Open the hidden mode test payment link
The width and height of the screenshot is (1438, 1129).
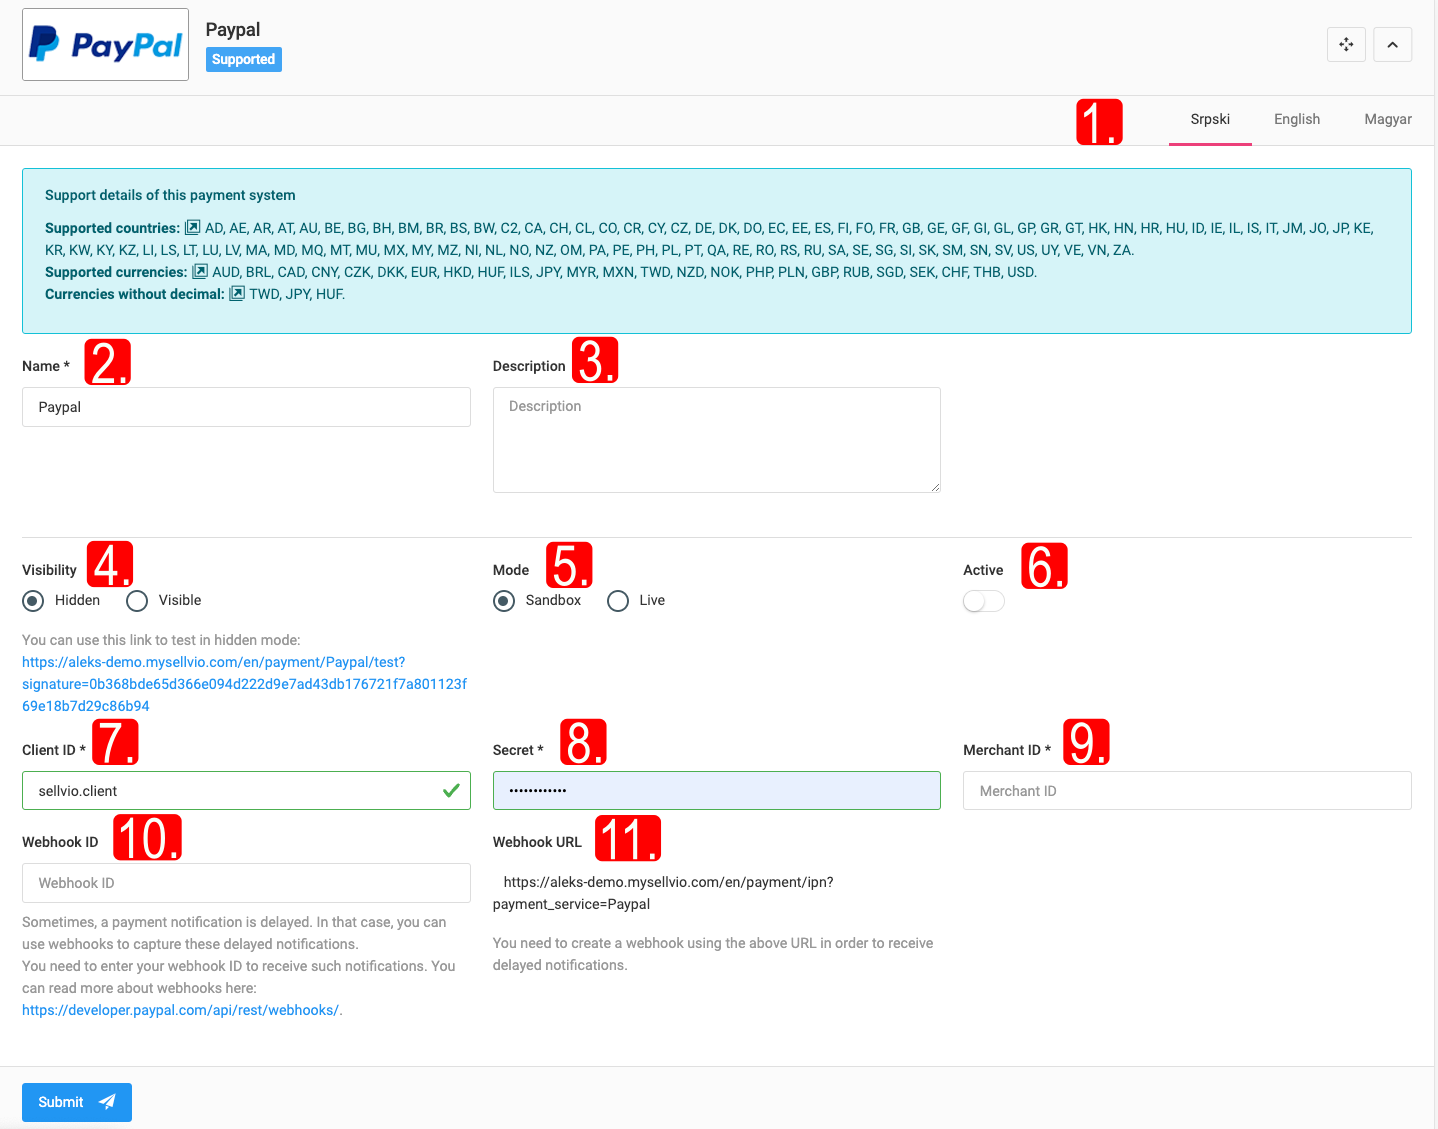point(244,684)
